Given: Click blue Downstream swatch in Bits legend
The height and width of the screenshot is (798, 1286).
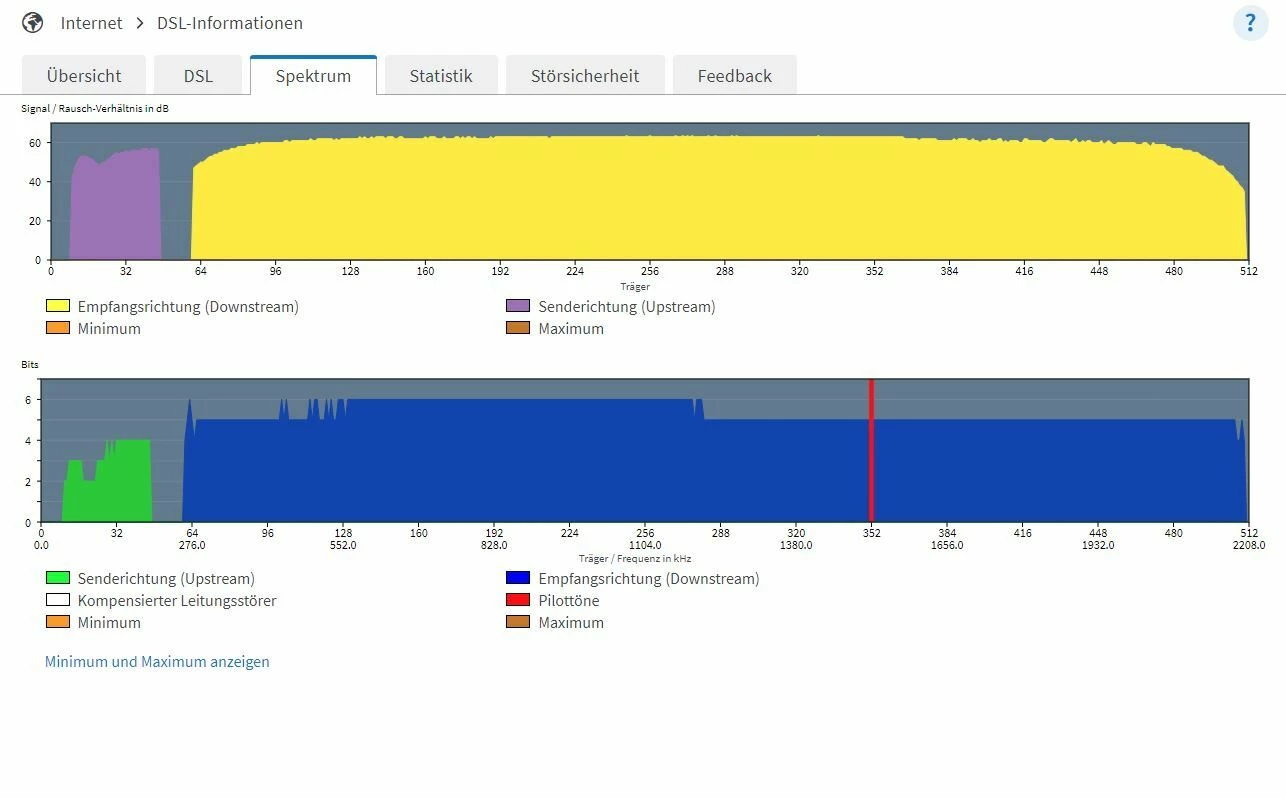Looking at the screenshot, I should point(518,578).
